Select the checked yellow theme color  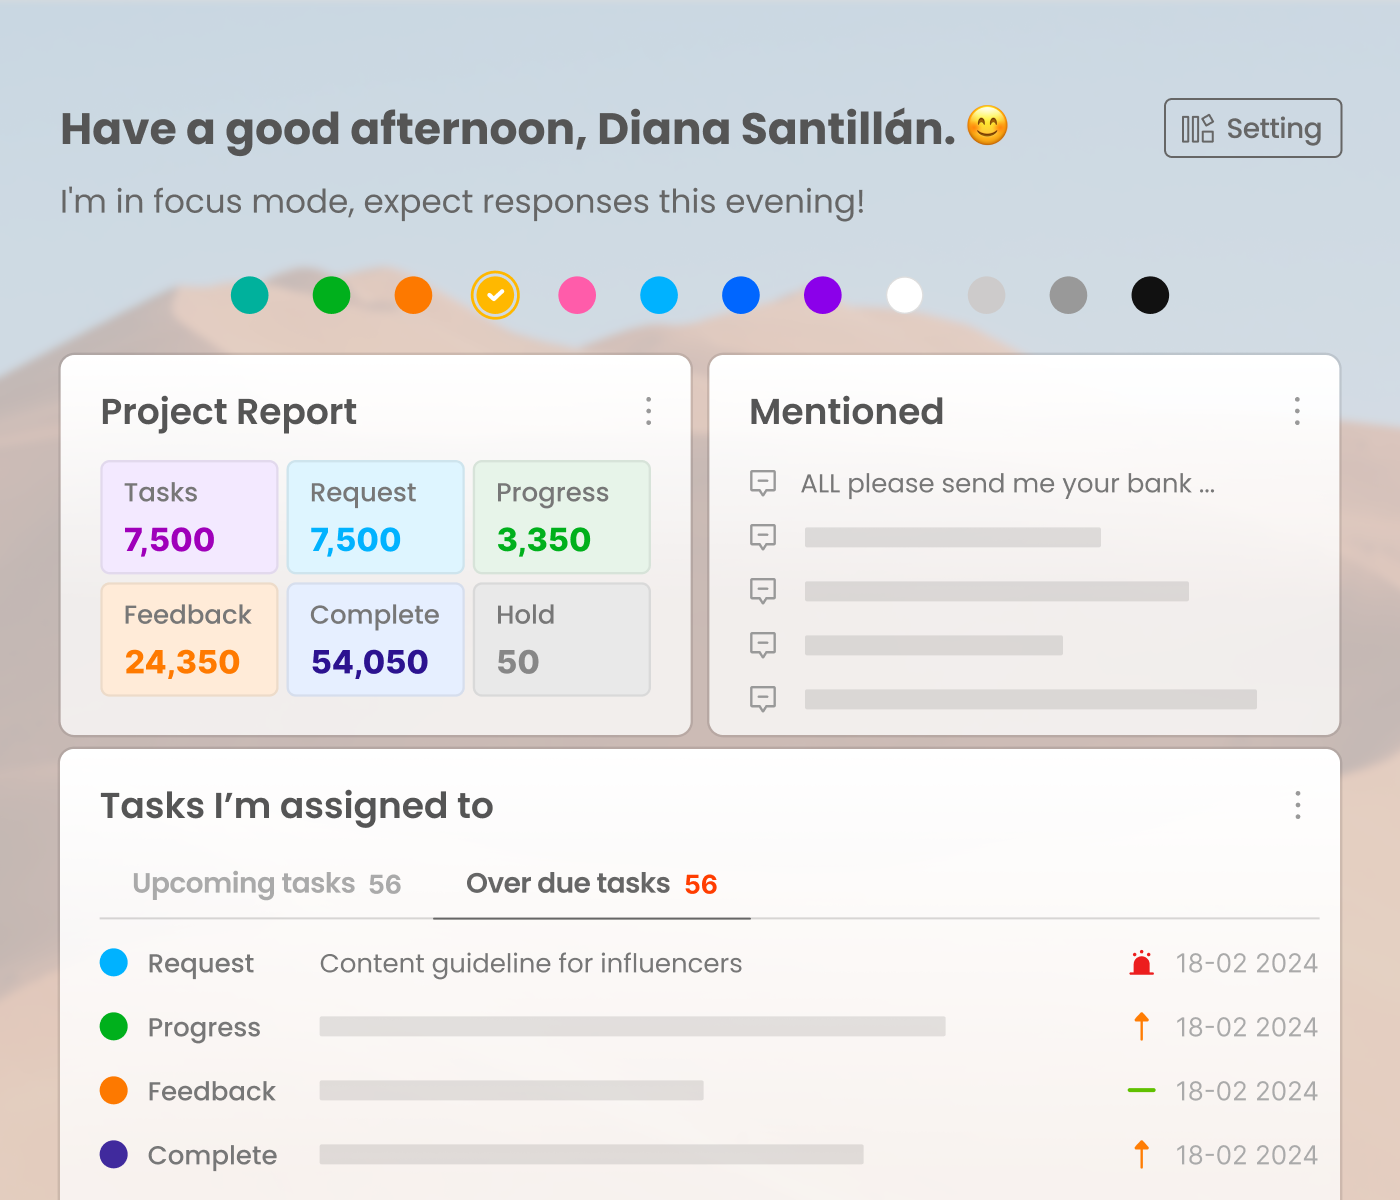coord(495,295)
